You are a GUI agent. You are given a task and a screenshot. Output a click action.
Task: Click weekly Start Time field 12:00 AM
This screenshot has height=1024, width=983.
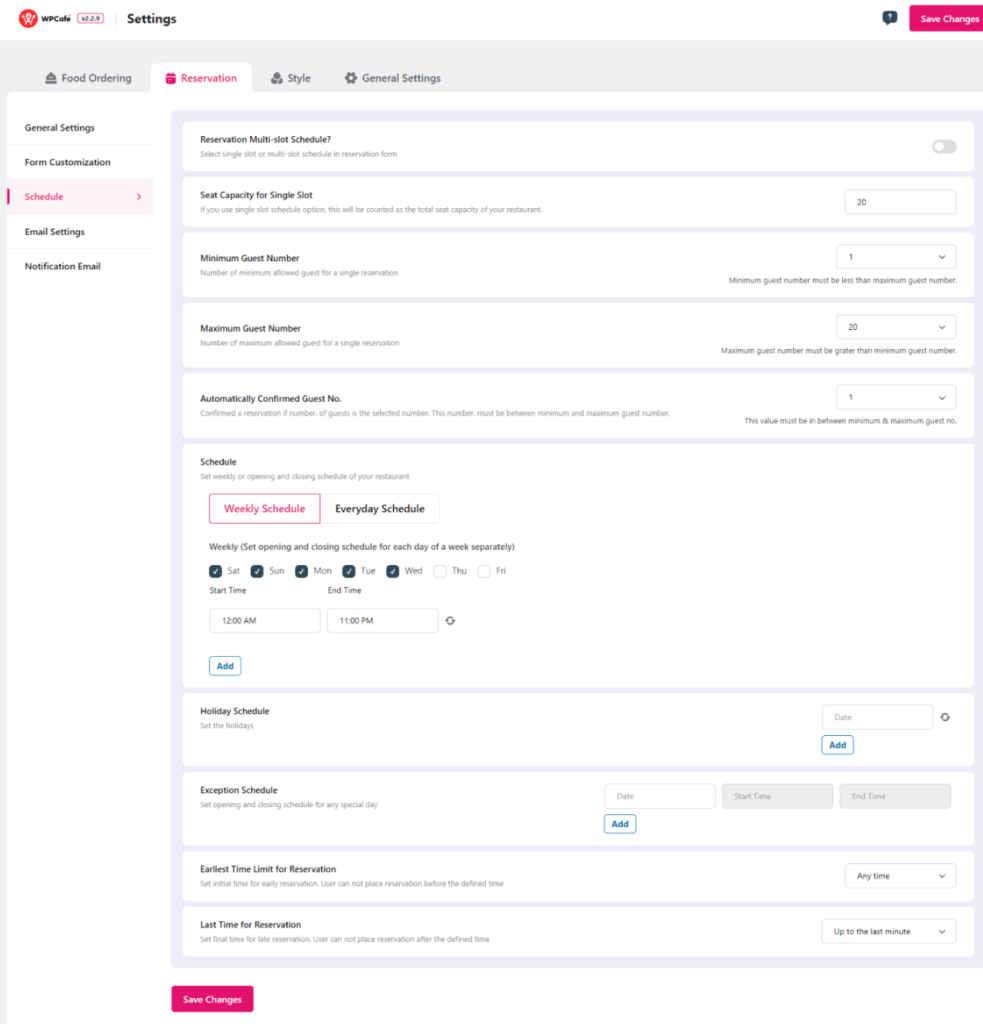pyautogui.click(x=265, y=620)
